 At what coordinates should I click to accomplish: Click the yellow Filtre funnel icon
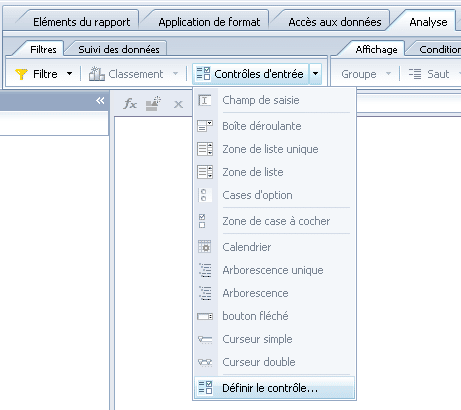pos(21,74)
